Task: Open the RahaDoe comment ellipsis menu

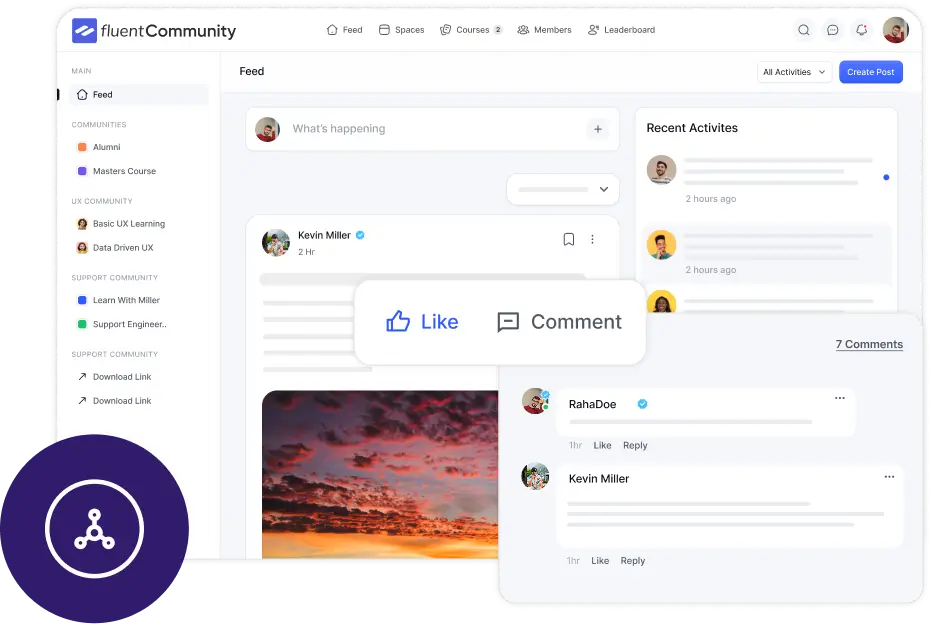Action: click(x=840, y=398)
